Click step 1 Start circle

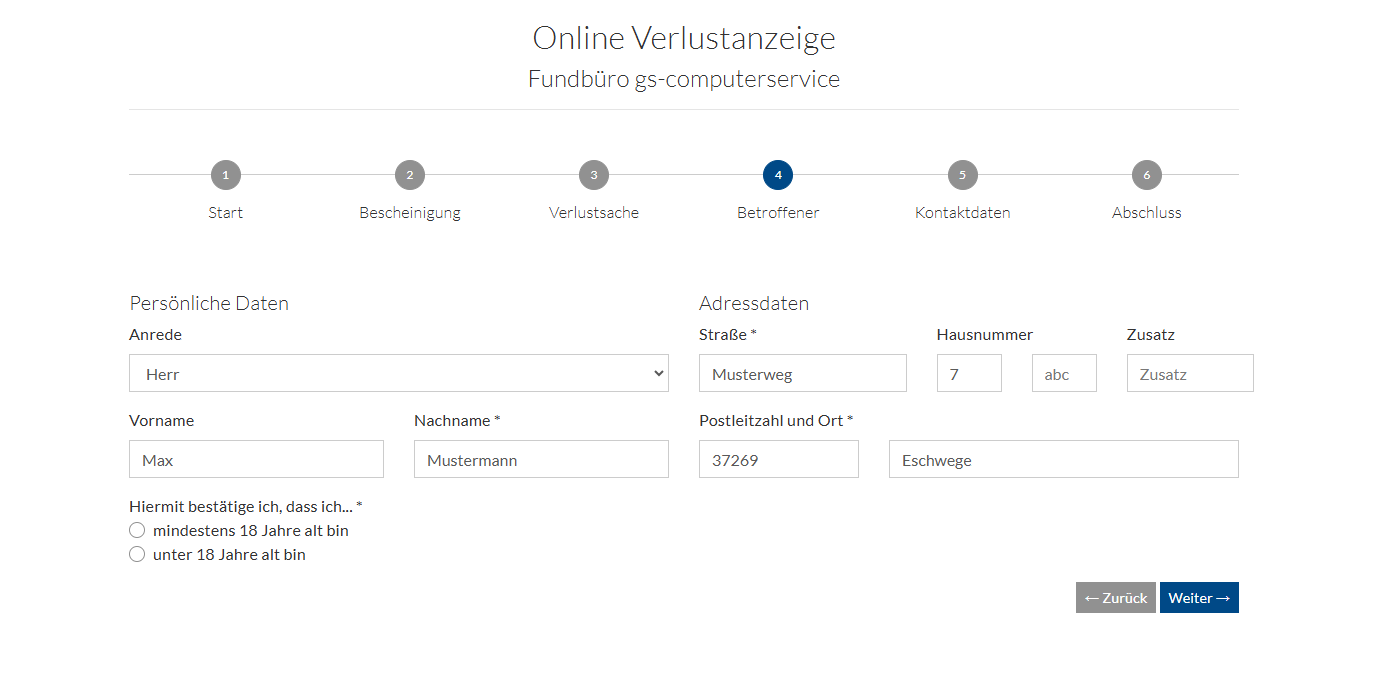(226, 175)
